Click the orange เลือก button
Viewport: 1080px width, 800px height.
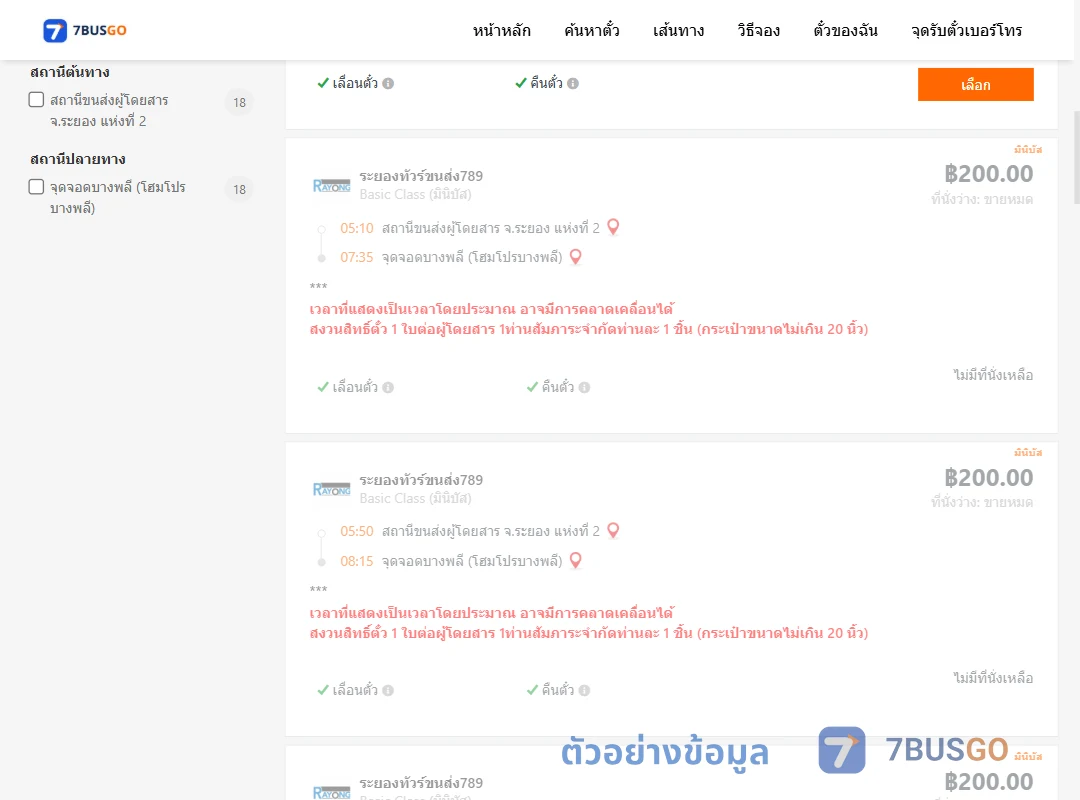pos(975,84)
